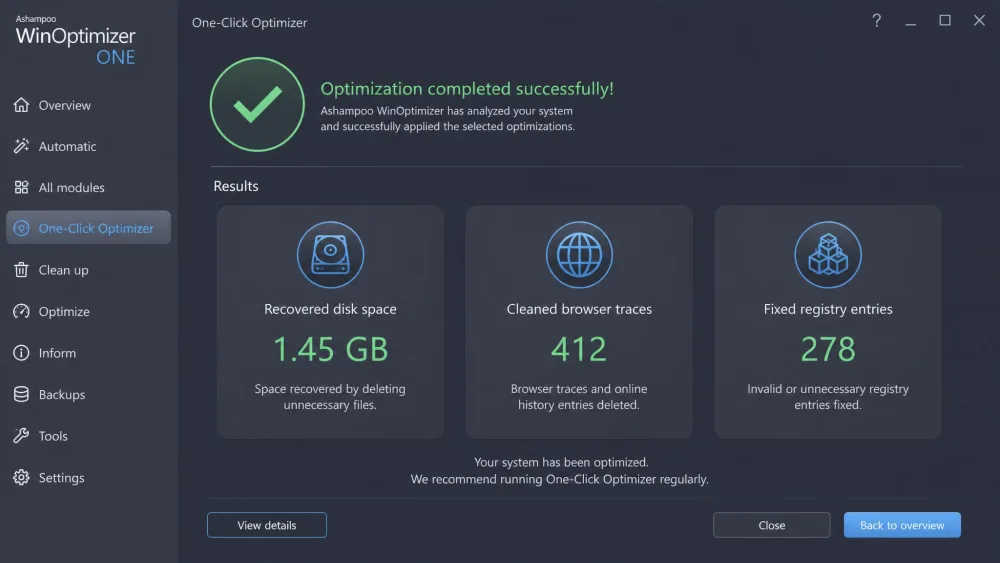The width and height of the screenshot is (1000, 563).
Task: Click the Overview home icon
Action: tap(21, 105)
